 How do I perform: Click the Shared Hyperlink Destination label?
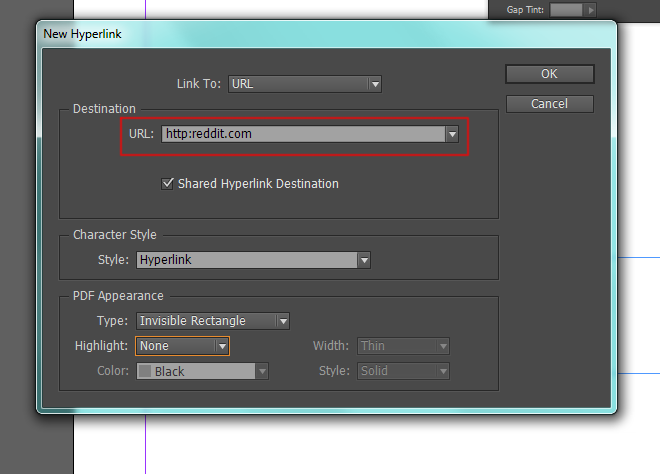pyautogui.click(x=258, y=184)
